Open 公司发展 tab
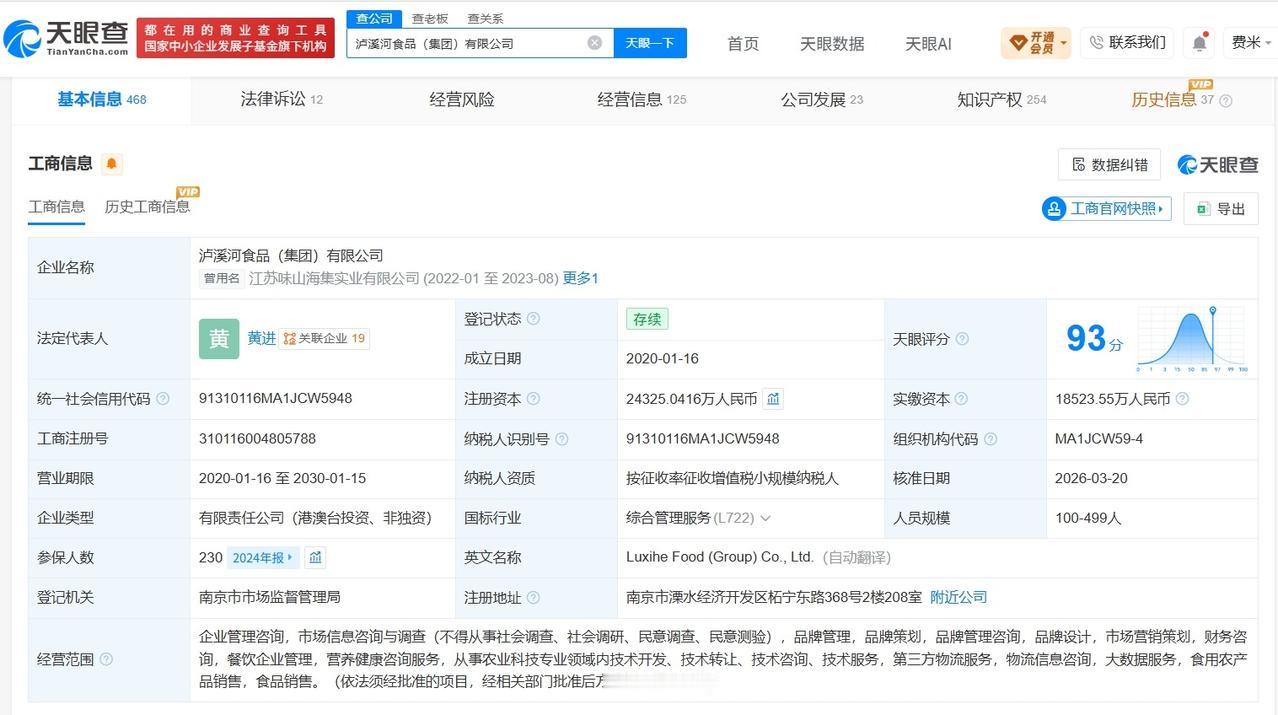 822,99
